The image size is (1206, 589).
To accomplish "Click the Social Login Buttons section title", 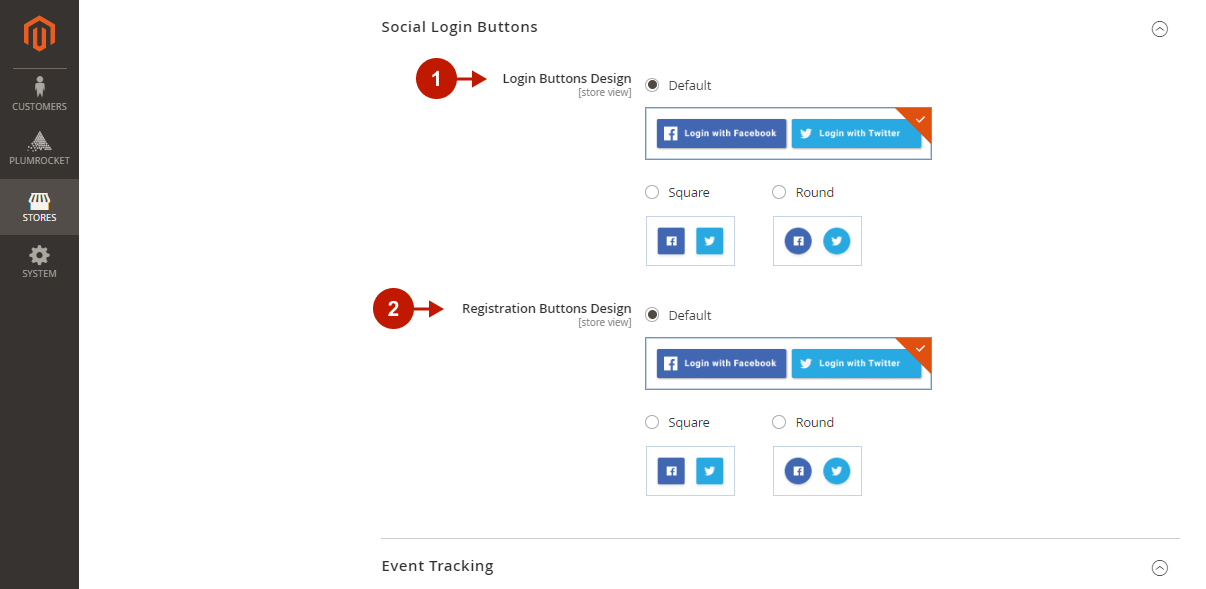I will point(459,27).
